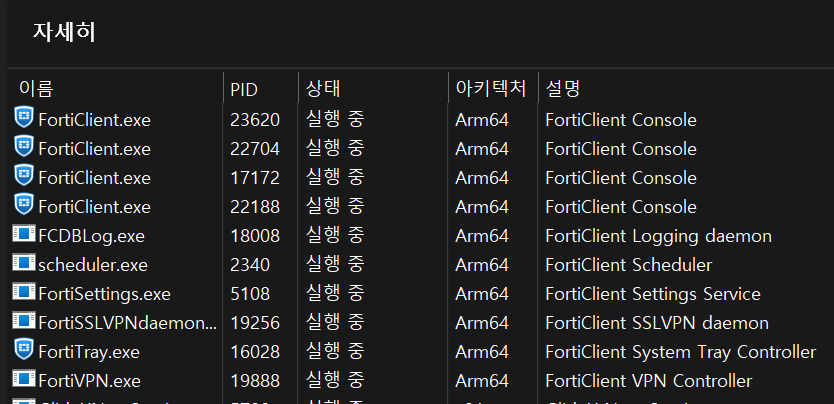Image resolution: width=834 pixels, height=404 pixels.
Task: Click the 실행 중 status of FortiSSLVPNdaemon
Action: point(335,322)
